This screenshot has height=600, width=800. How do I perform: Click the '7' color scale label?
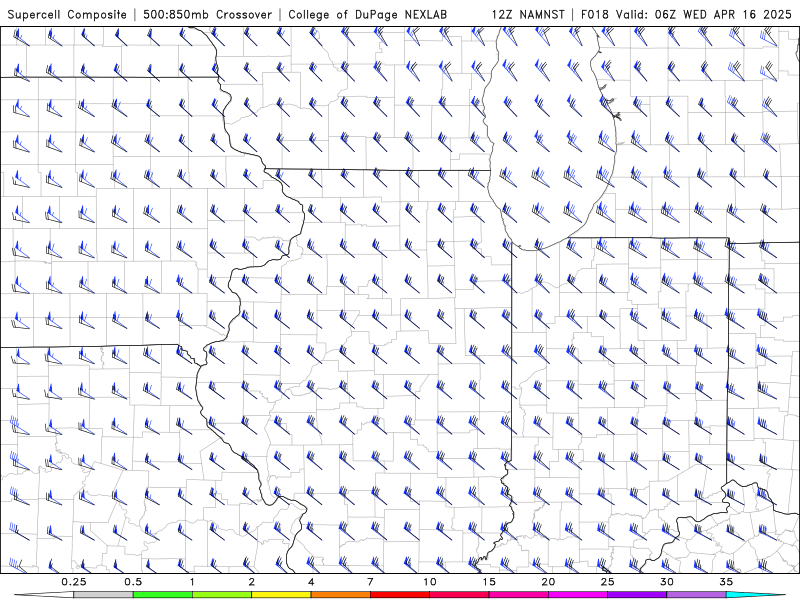[x=370, y=582]
